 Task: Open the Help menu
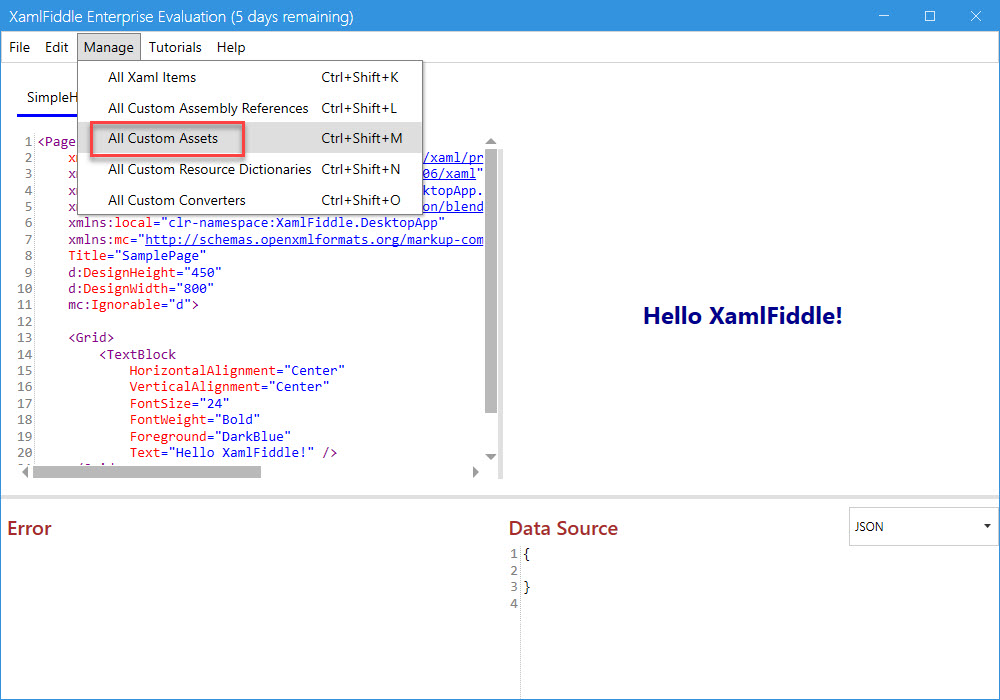click(231, 47)
